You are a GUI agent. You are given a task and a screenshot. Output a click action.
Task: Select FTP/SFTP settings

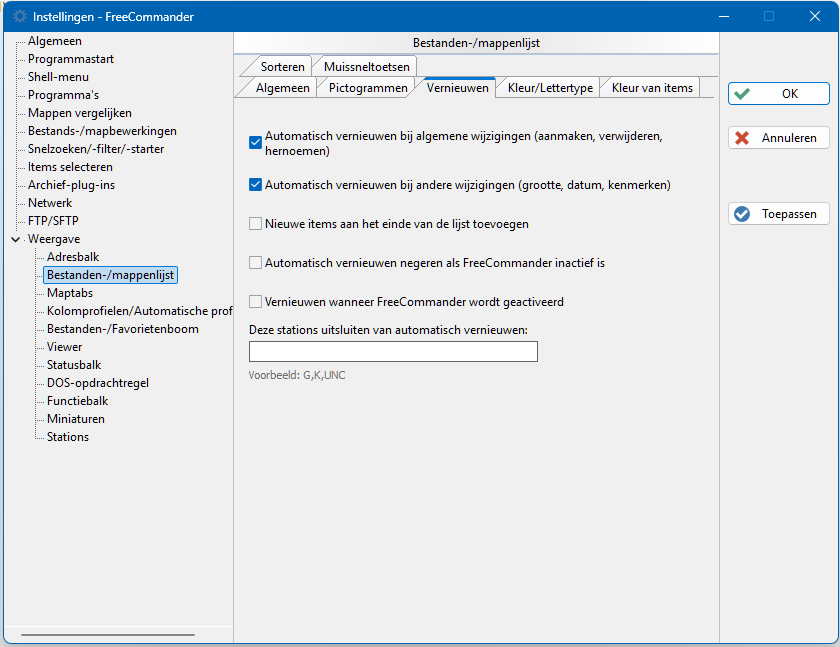click(53, 221)
